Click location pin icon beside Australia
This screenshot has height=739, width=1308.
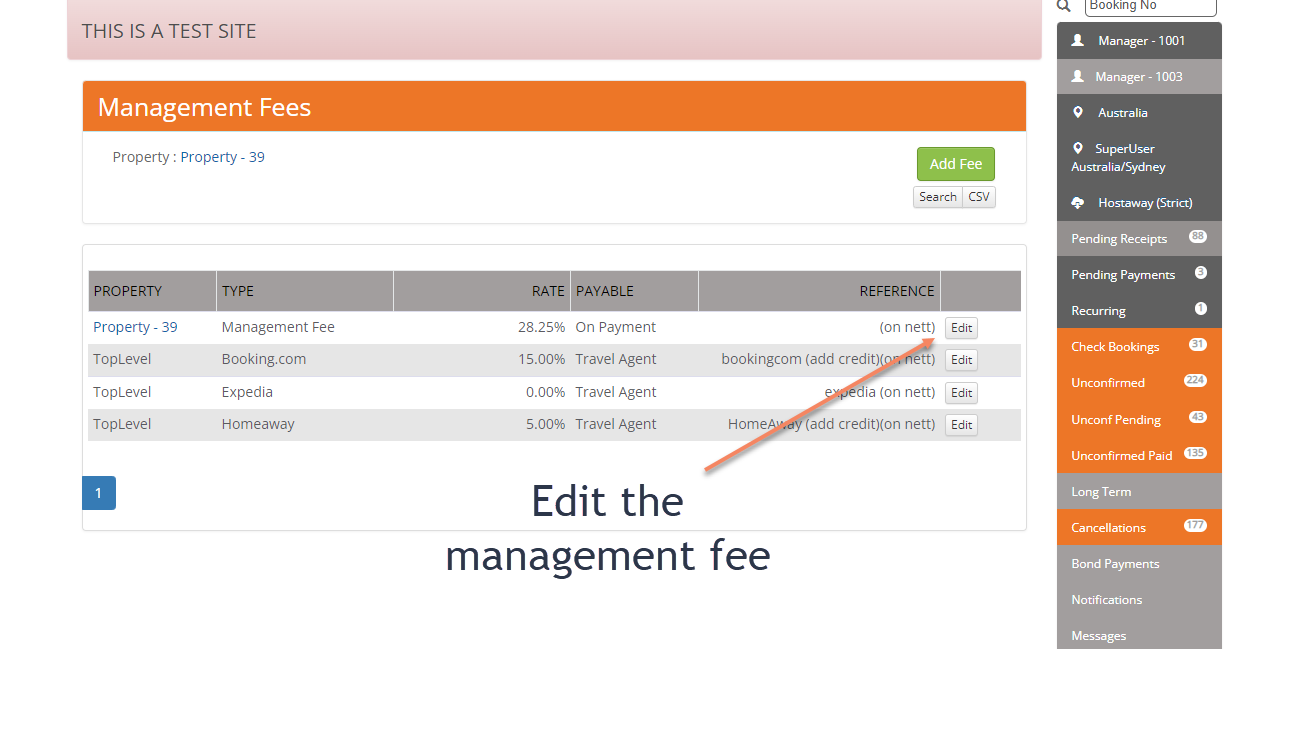tap(1077, 113)
